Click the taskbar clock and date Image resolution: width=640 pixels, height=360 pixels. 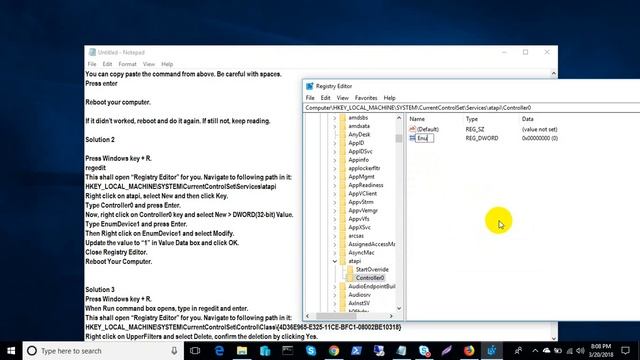tap(601, 351)
